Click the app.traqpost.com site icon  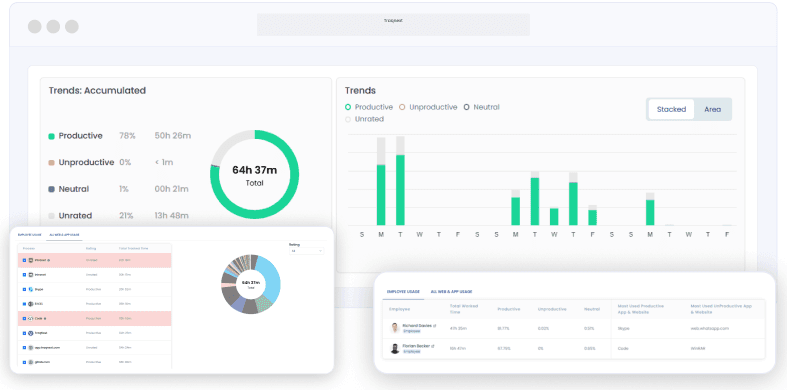pyautogui.click(x=31, y=347)
